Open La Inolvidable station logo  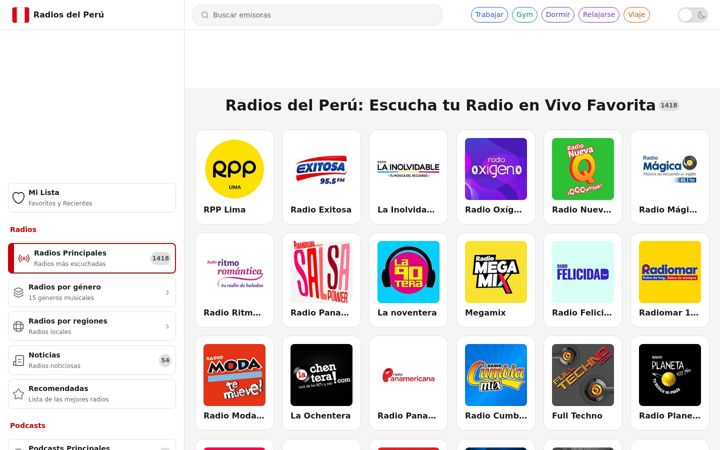[x=408, y=169]
